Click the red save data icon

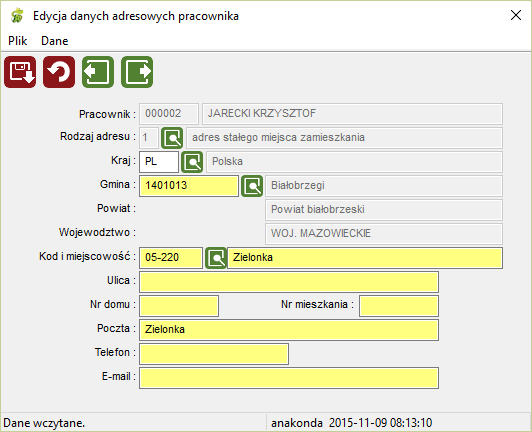click(20, 72)
